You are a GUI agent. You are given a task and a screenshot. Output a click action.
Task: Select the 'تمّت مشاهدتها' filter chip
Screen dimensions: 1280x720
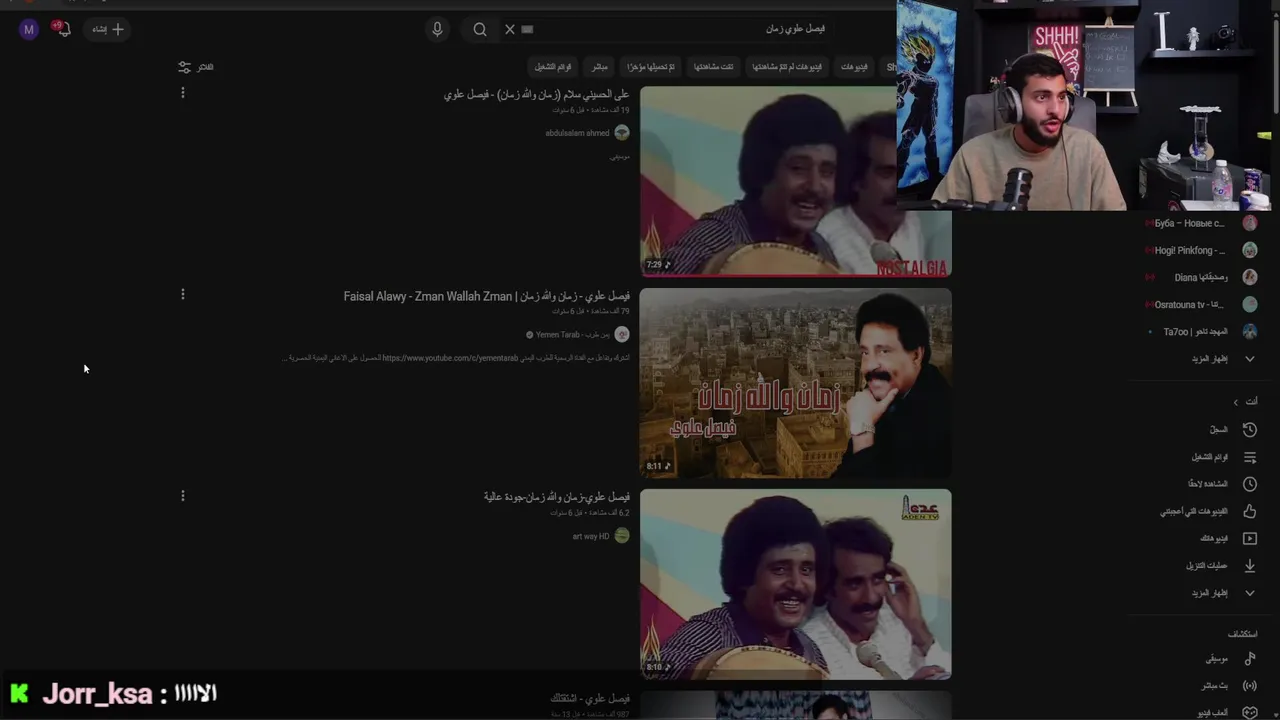pyautogui.click(x=714, y=67)
